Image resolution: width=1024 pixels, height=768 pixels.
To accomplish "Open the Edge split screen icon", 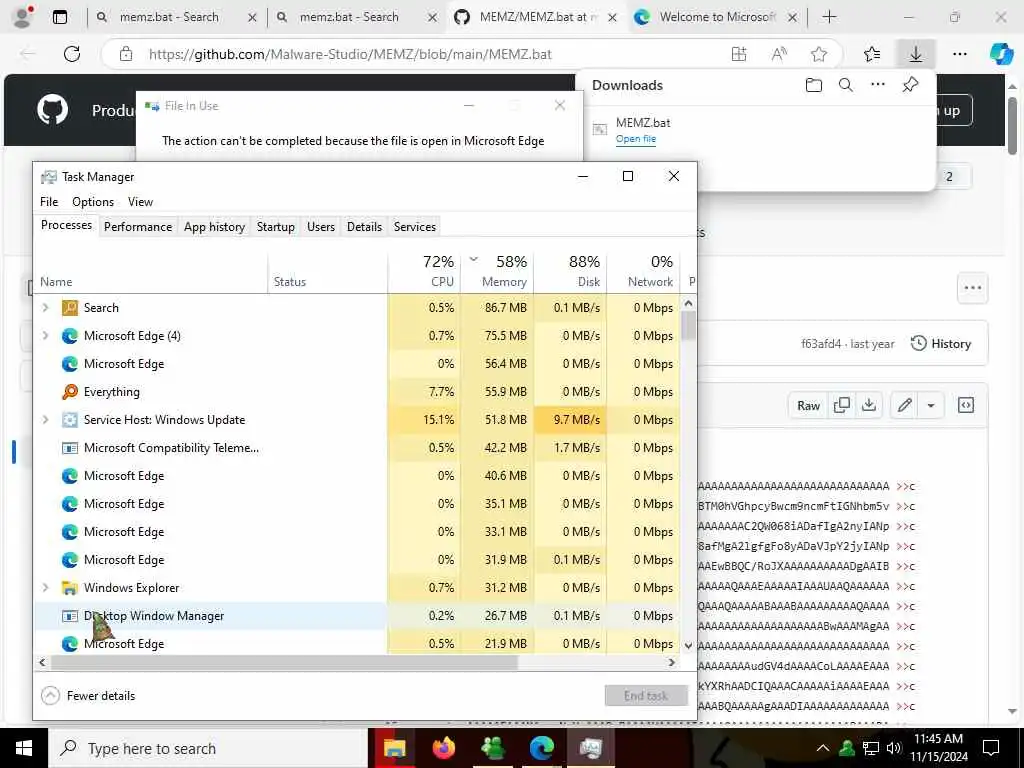I will tap(739, 54).
